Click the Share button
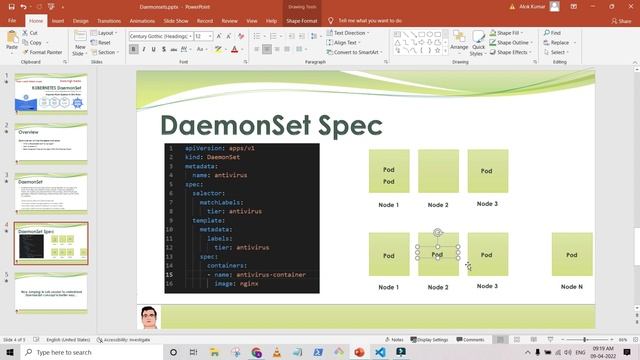640x360 pixels. pos(621,21)
